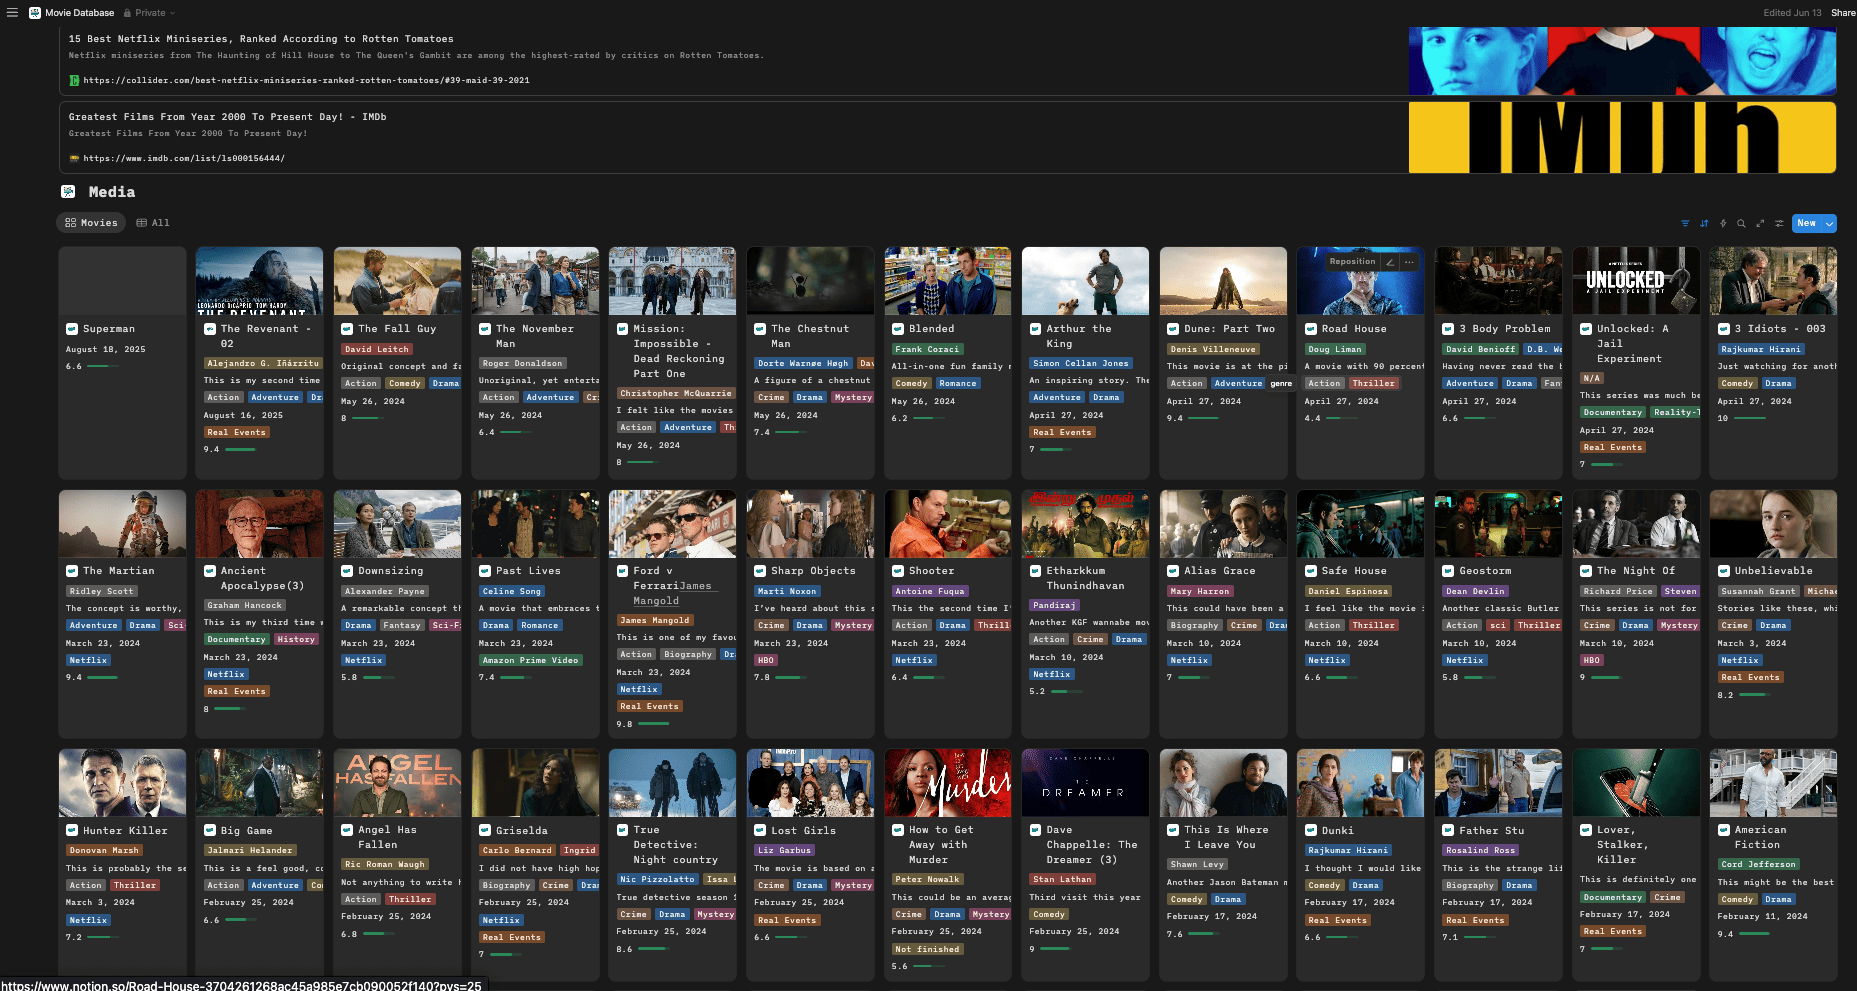
Task: Click the New button to add an entry
Action: [1806, 223]
